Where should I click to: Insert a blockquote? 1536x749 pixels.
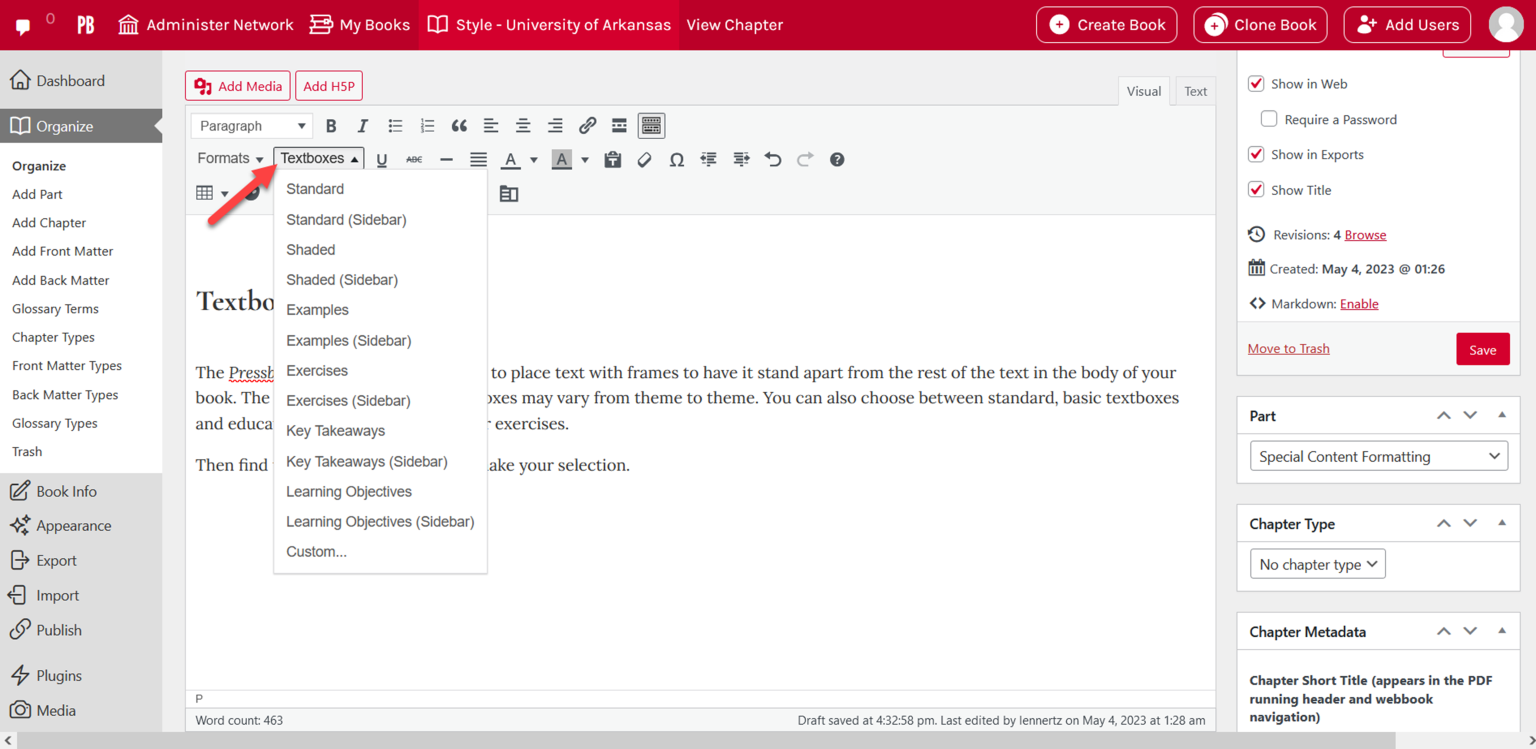click(x=459, y=125)
